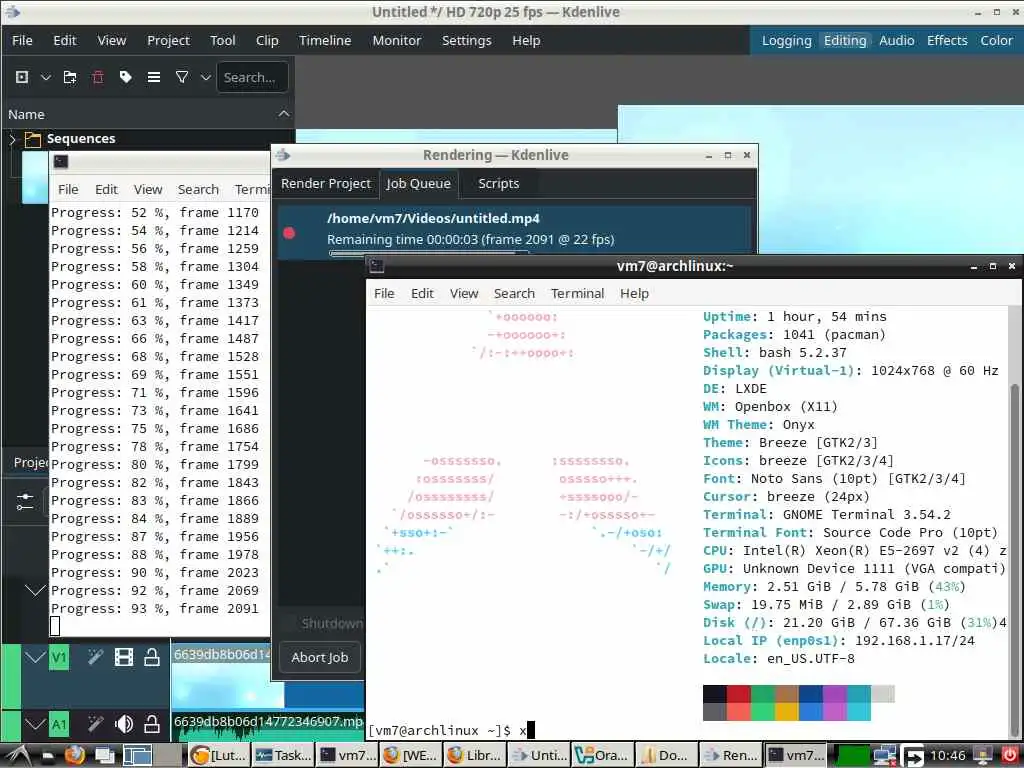Screen dimensions: 1024x768
Task: Open the Tags panel icon in bin toolbar
Action: [125, 77]
